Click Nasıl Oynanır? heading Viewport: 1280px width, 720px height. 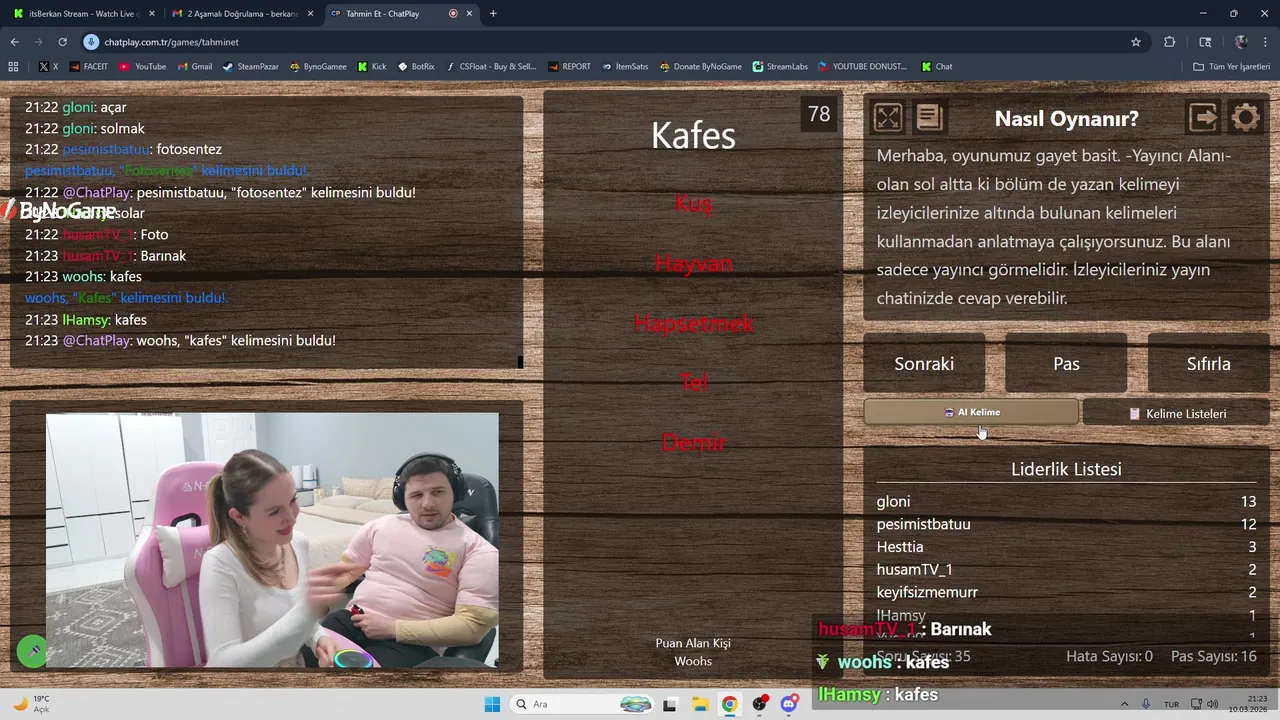click(1066, 118)
